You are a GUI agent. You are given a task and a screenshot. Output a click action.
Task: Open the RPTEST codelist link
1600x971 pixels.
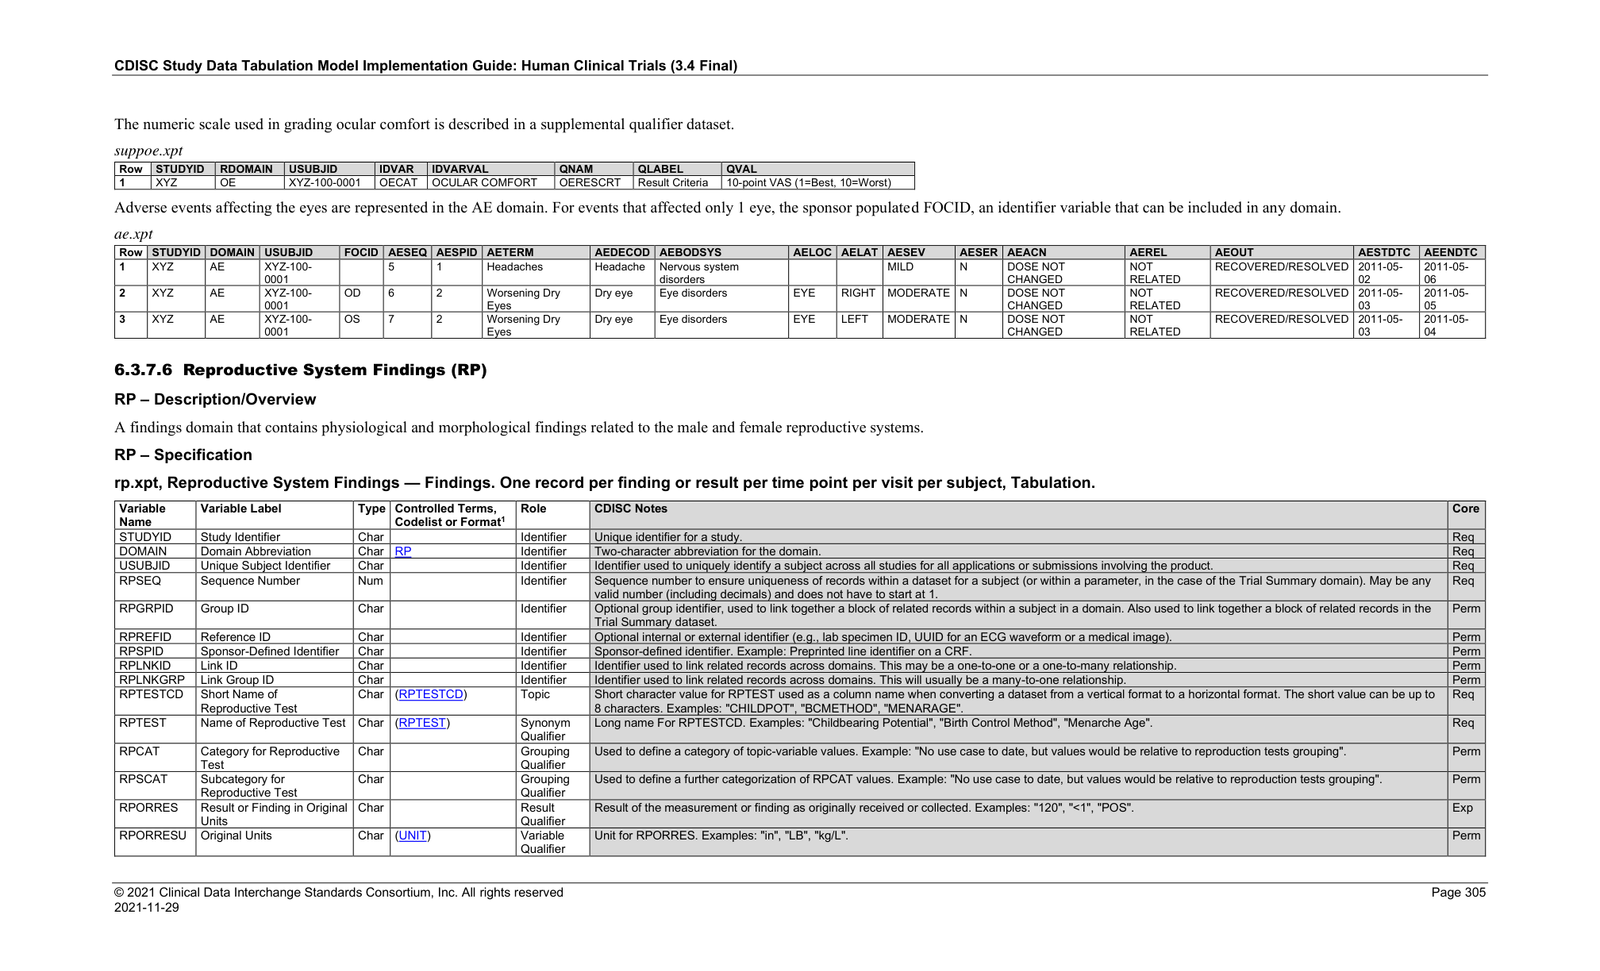(x=423, y=723)
